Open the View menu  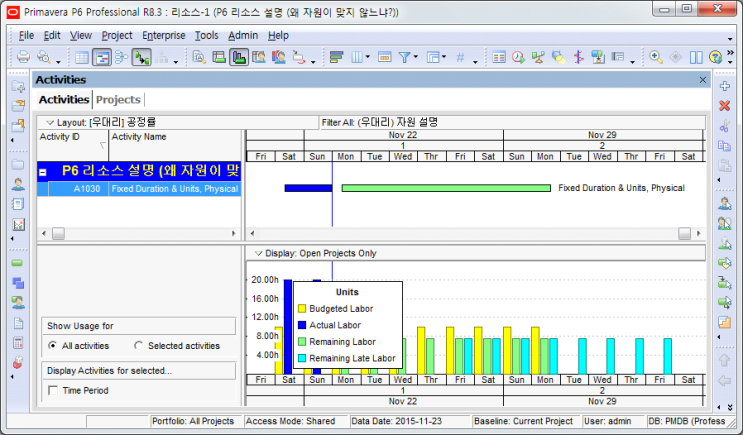(x=81, y=36)
